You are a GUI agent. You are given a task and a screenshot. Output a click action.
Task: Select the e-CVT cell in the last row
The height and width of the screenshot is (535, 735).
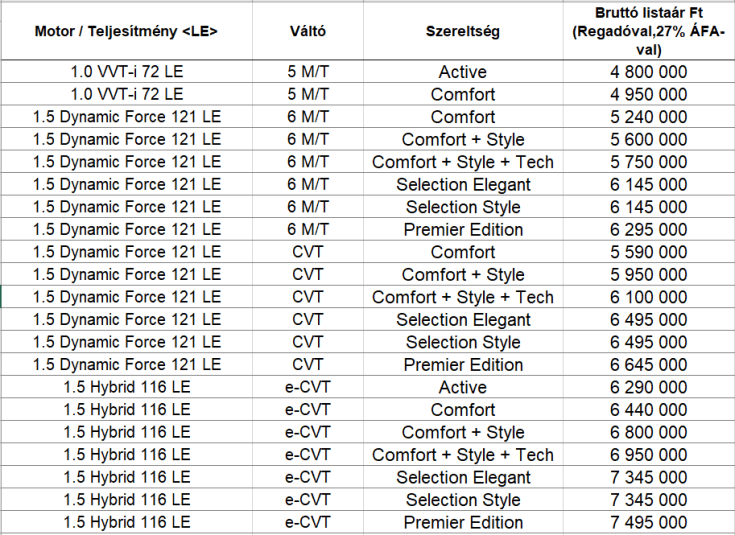pyautogui.click(x=308, y=522)
